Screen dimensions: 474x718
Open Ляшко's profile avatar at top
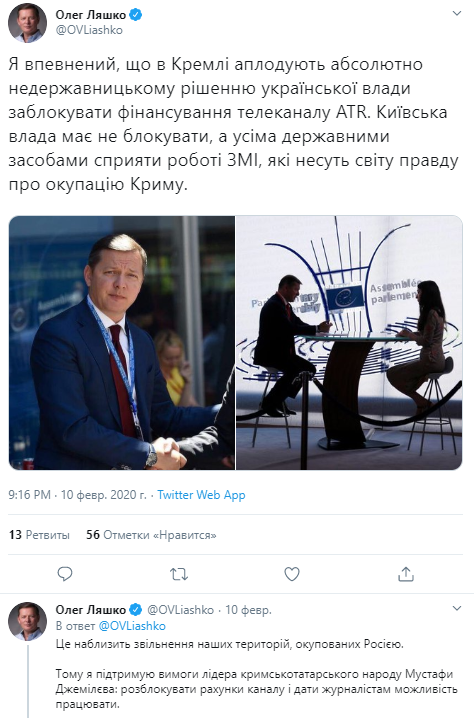click(x=27, y=22)
